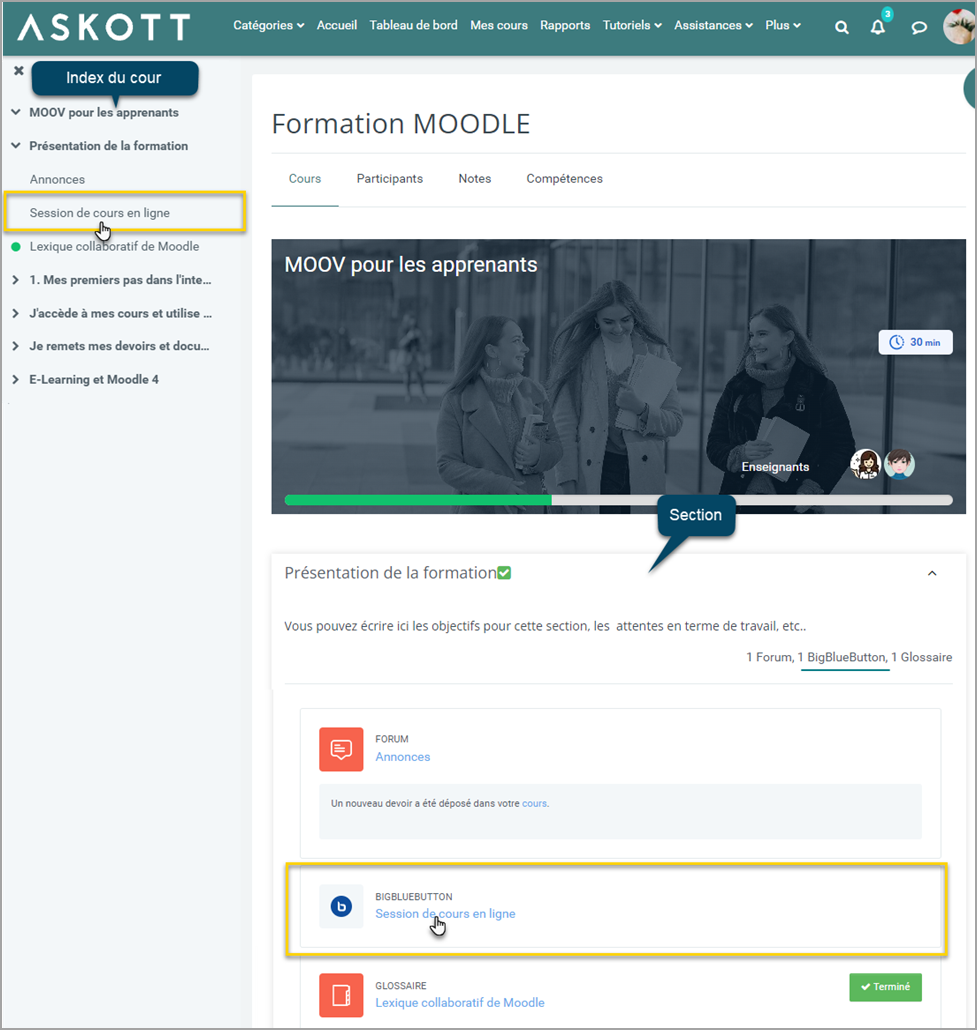Open Session de cours en ligne BigBlueButton link
The width and height of the screenshot is (977, 1030).
[x=445, y=914]
